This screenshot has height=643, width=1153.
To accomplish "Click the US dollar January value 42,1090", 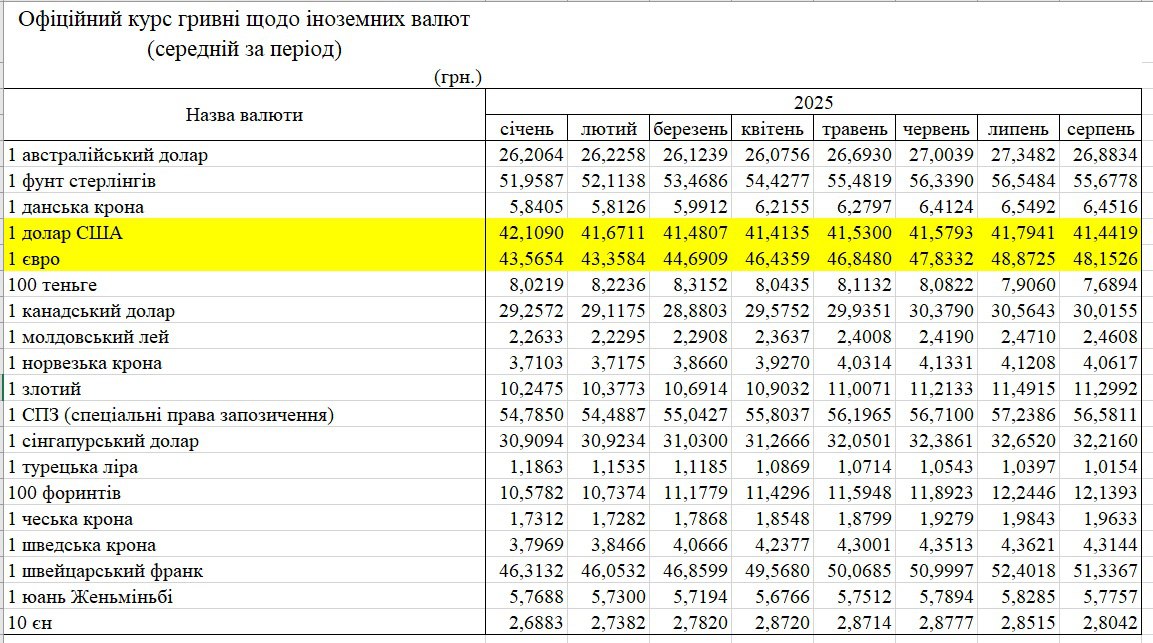I will pos(533,233).
